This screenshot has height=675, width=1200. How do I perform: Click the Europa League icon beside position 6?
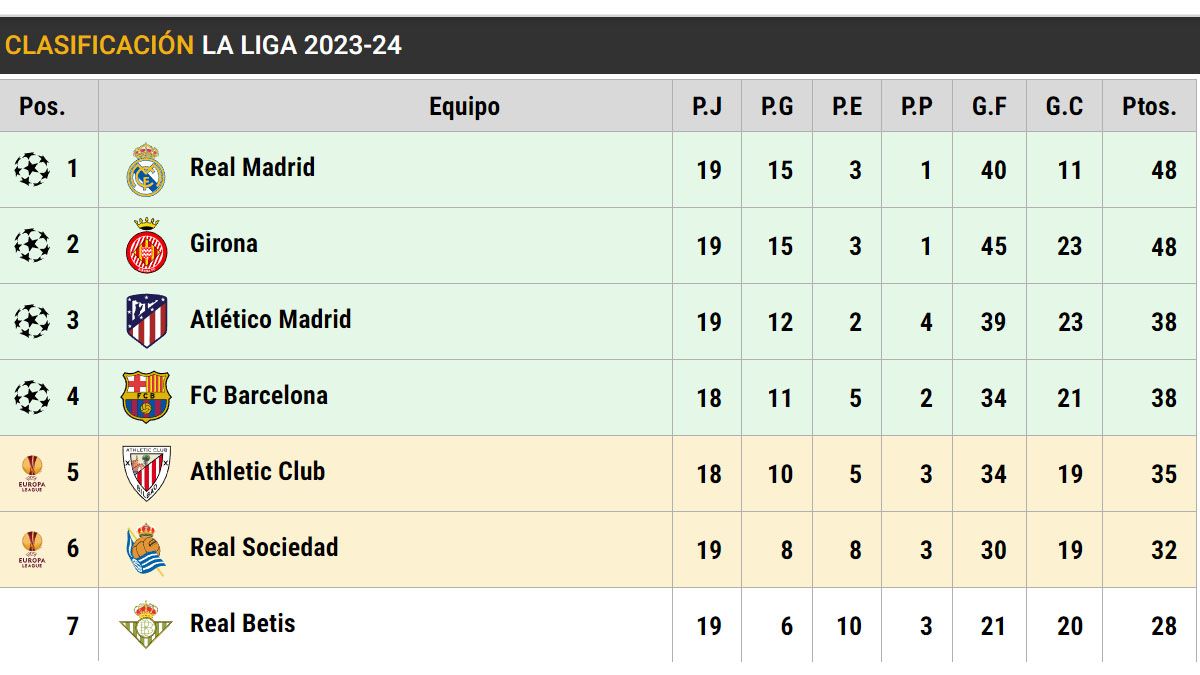coord(32,549)
